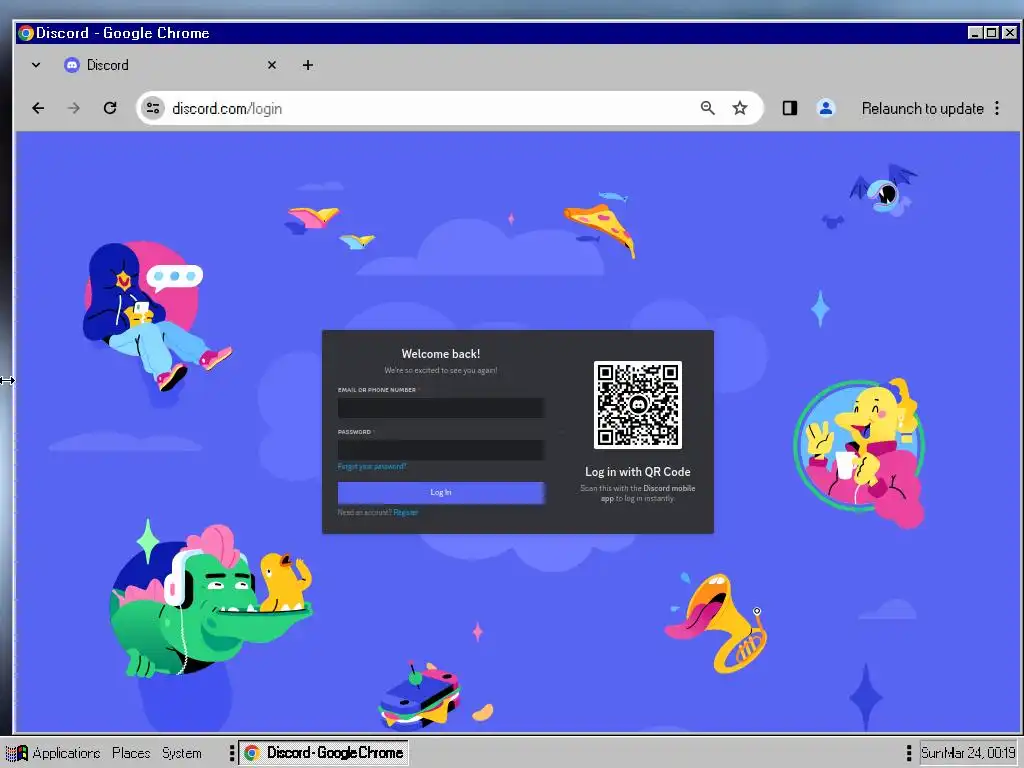The height and width of the screenshot is (768, 1024).
Task: Select Discord - Google Chrome taskbar entry
Action: [x=324, y=753]
